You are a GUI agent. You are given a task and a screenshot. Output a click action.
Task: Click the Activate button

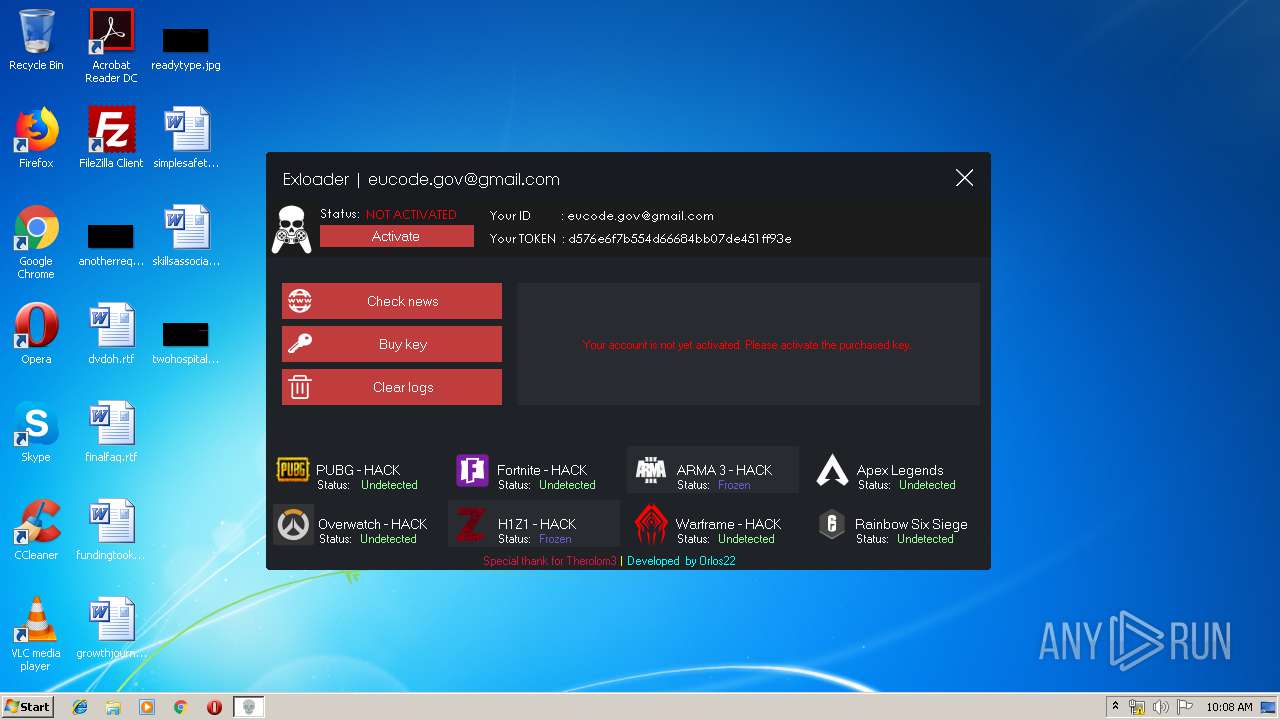click(x=396, y=236)
